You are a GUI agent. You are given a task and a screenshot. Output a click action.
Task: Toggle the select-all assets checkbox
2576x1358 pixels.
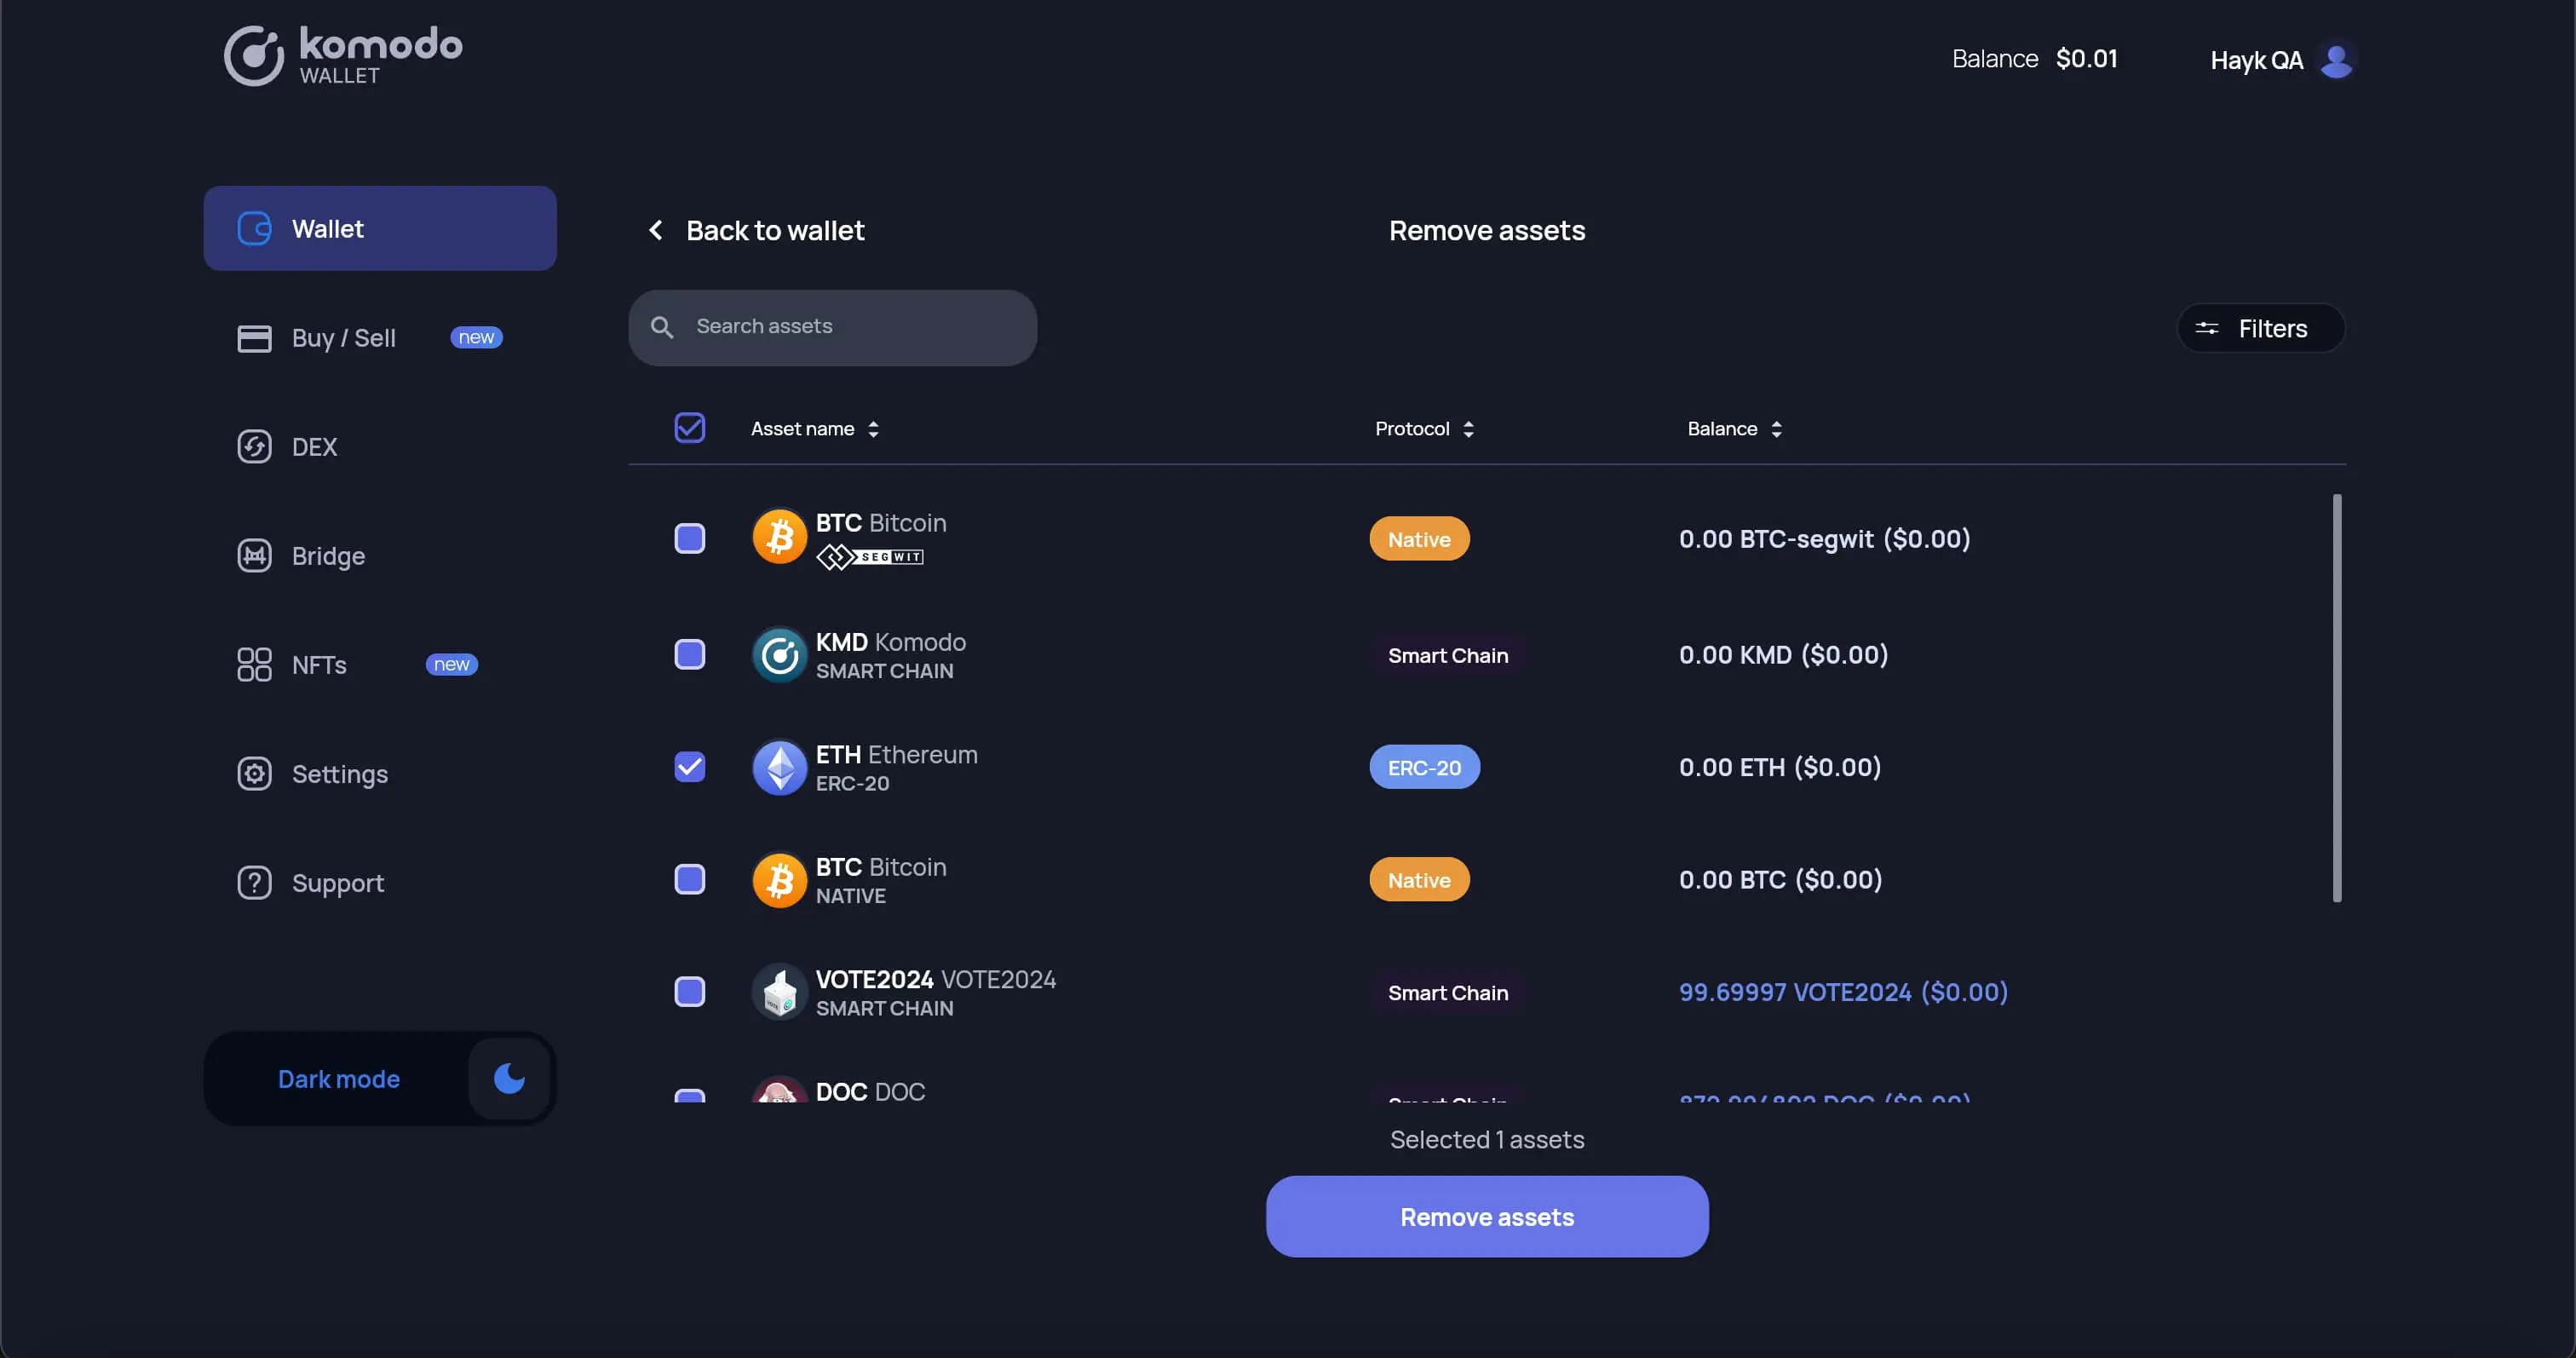690,428
